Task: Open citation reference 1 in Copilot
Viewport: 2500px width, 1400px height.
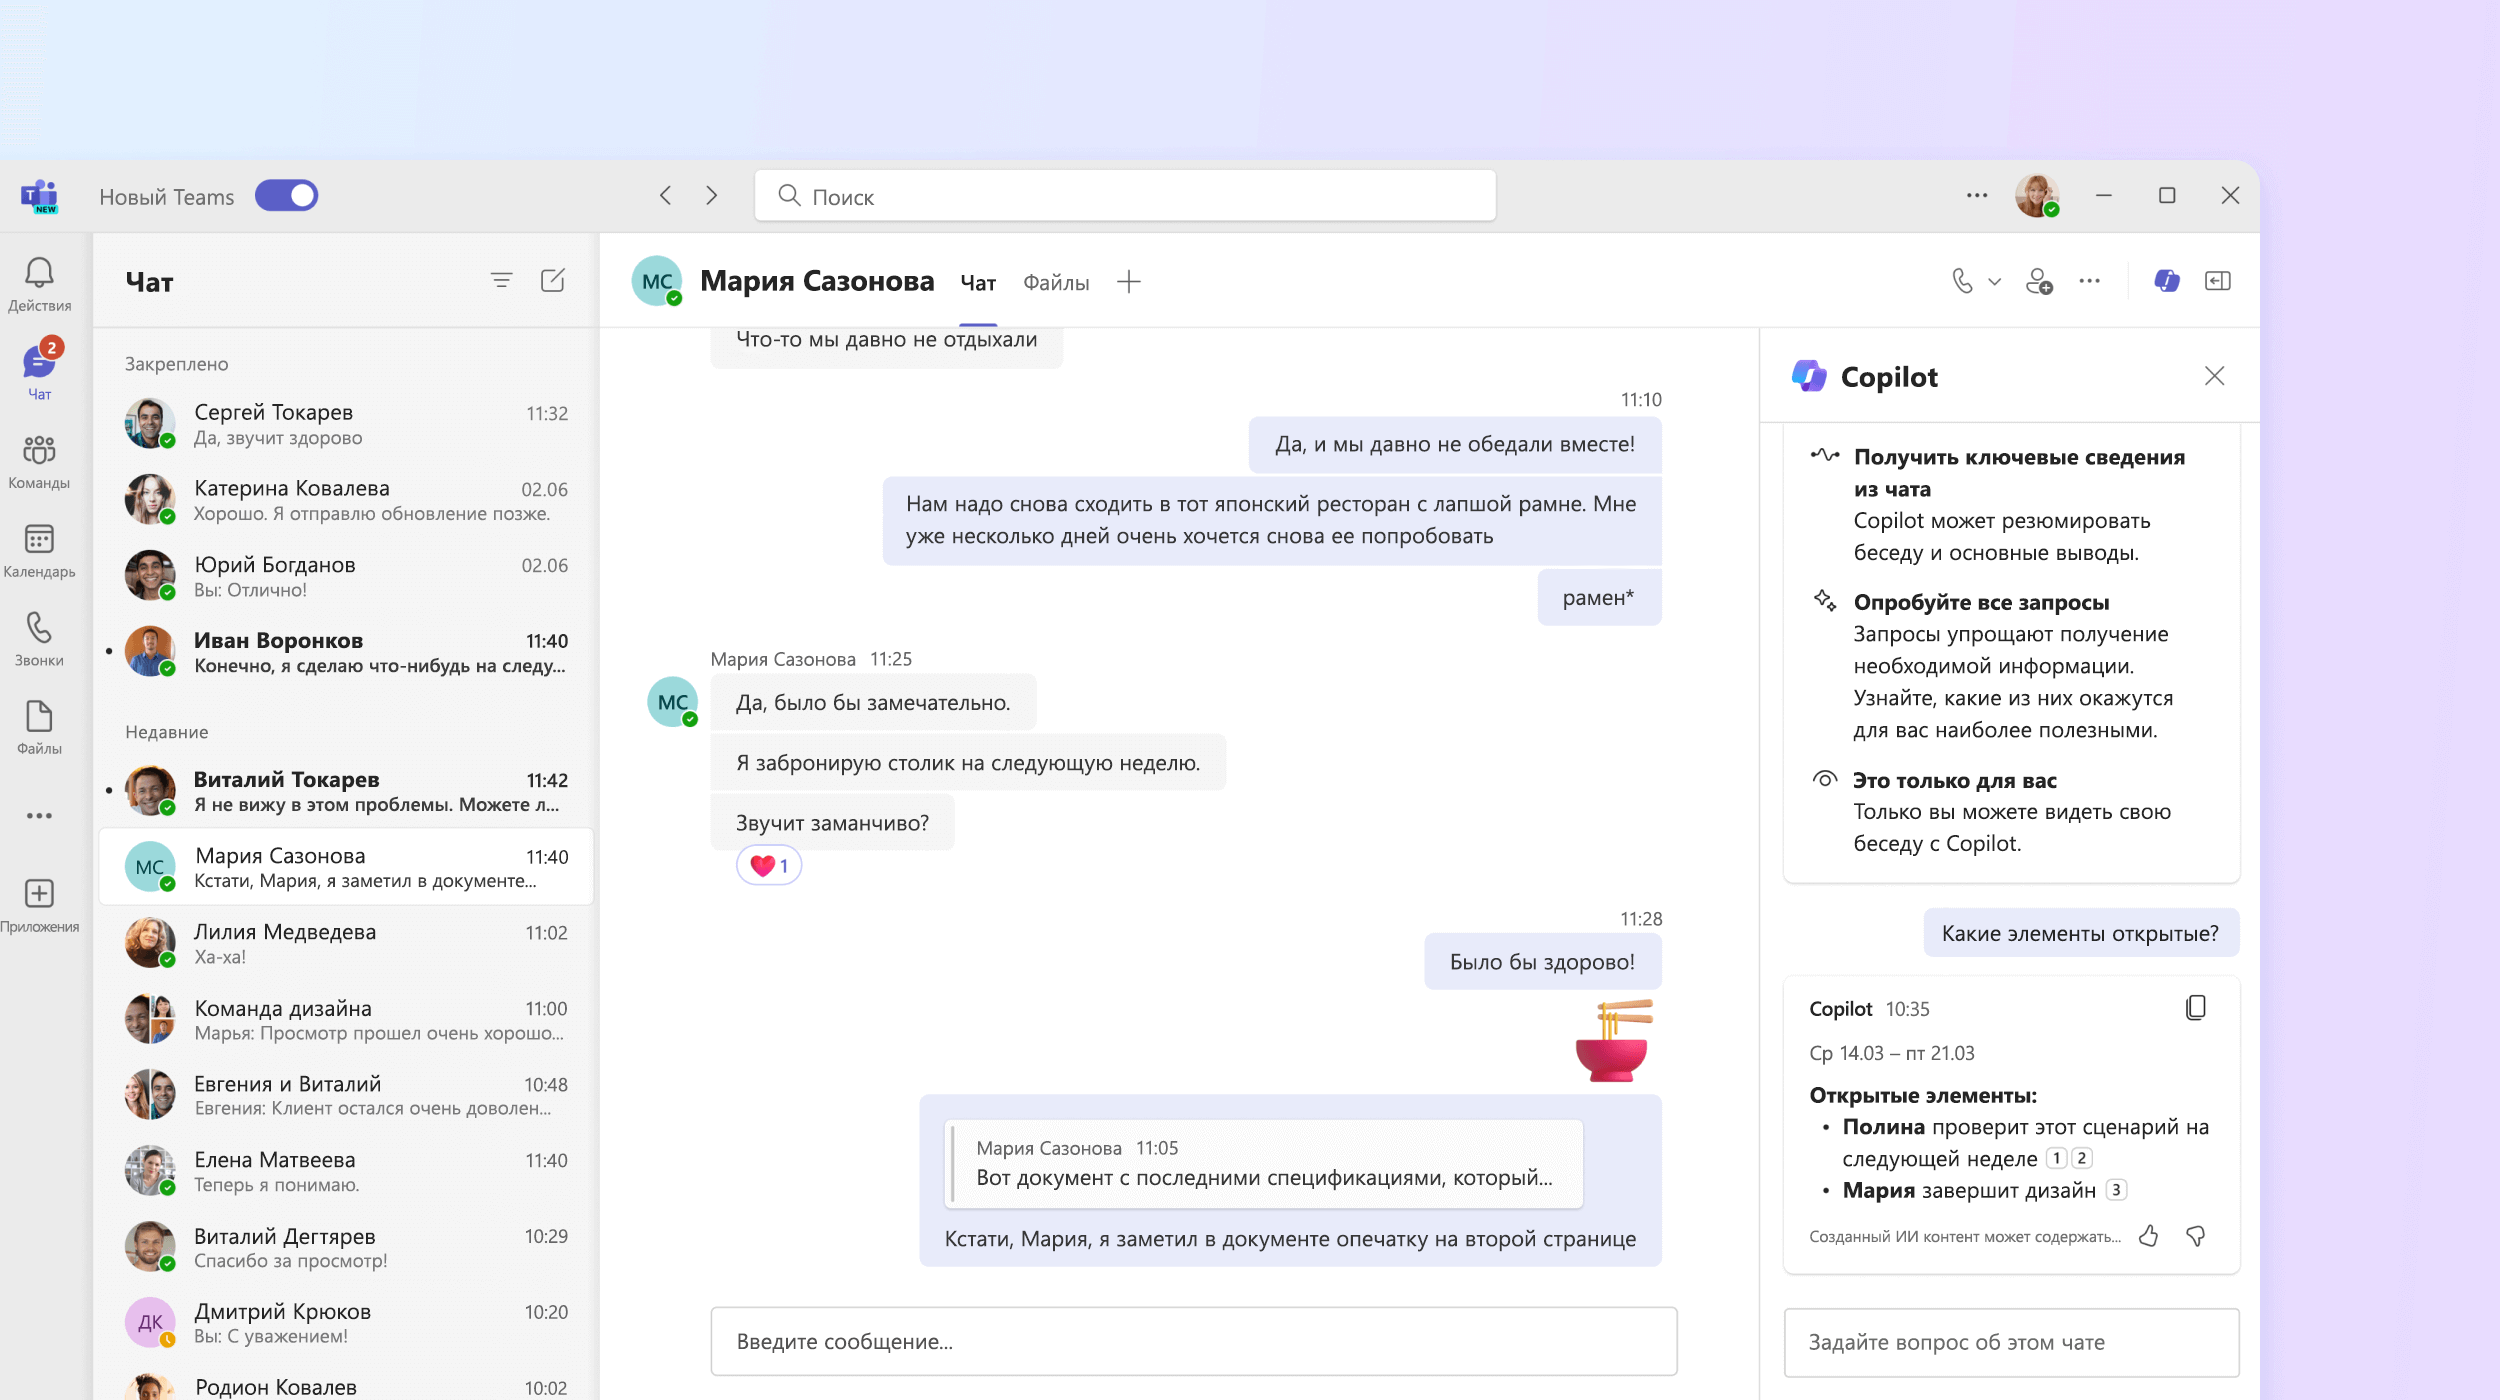Action: pos(2056,1158)
